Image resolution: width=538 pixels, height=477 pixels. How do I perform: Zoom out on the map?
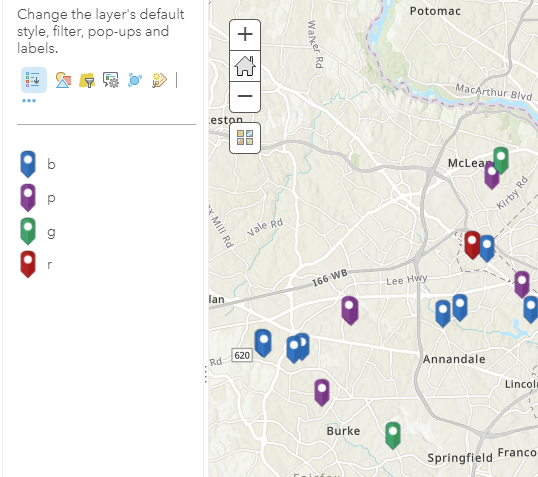pos(245,96)
